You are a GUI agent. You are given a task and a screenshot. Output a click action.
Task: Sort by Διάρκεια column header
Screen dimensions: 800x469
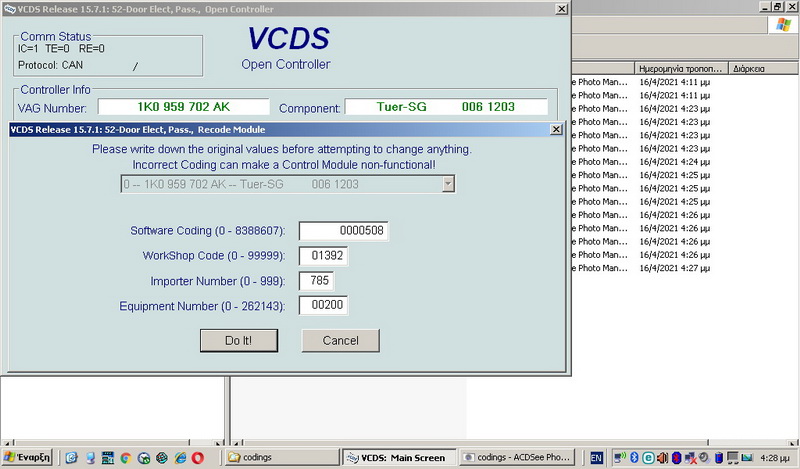(764, 68)
